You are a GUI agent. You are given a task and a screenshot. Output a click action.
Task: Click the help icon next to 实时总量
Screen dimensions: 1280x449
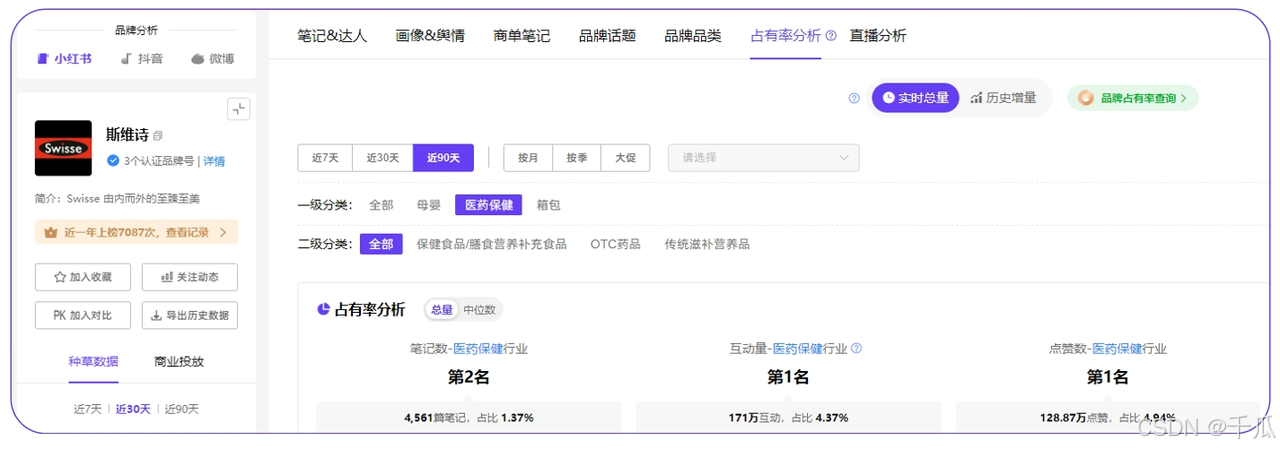click(854, 98)
